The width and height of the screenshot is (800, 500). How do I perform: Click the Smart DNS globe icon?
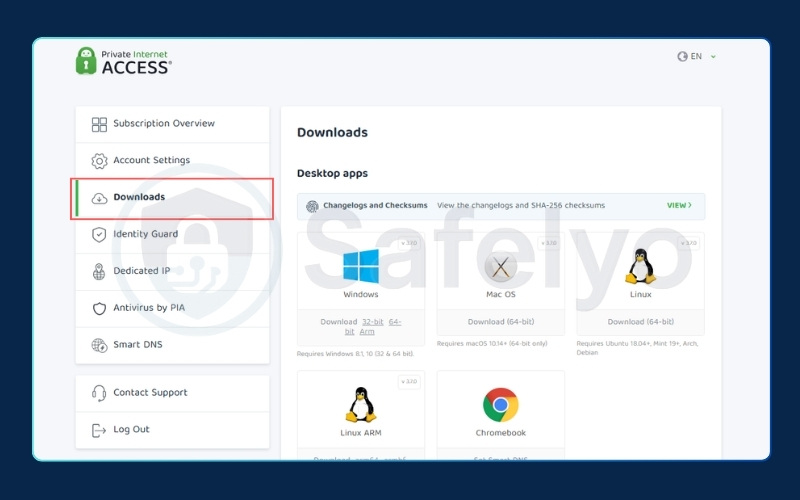(99, 345)
